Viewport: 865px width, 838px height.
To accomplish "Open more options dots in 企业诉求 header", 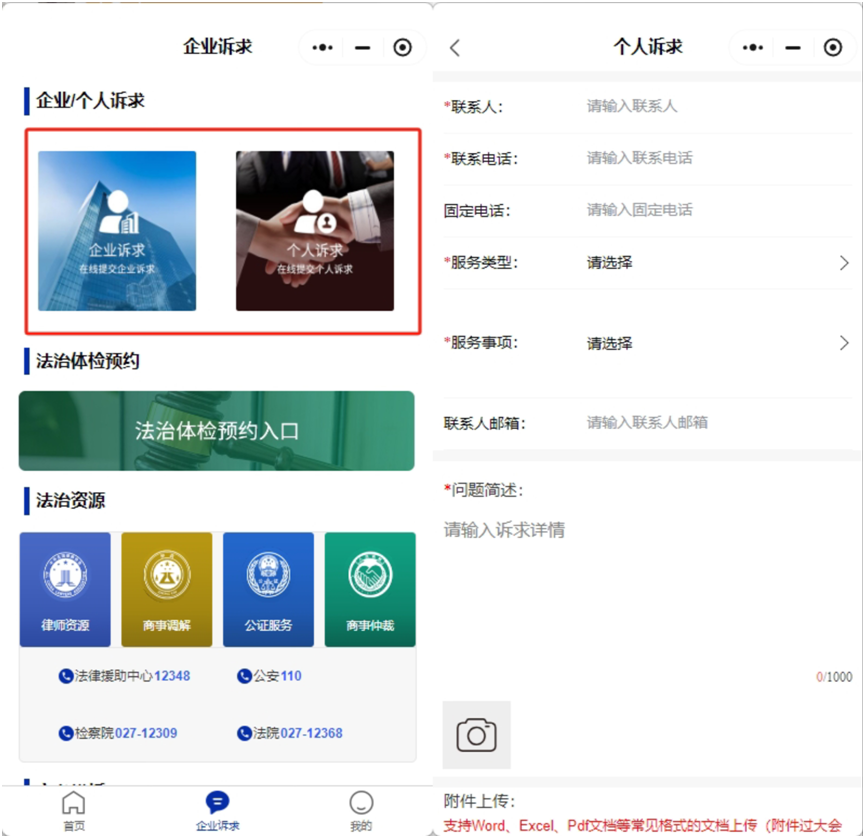I will (x=323, y=47).
